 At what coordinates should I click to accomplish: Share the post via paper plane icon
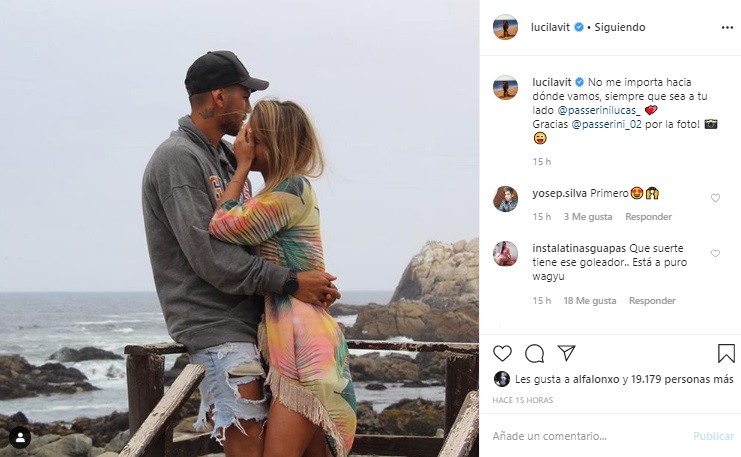[x=566, y=353]
